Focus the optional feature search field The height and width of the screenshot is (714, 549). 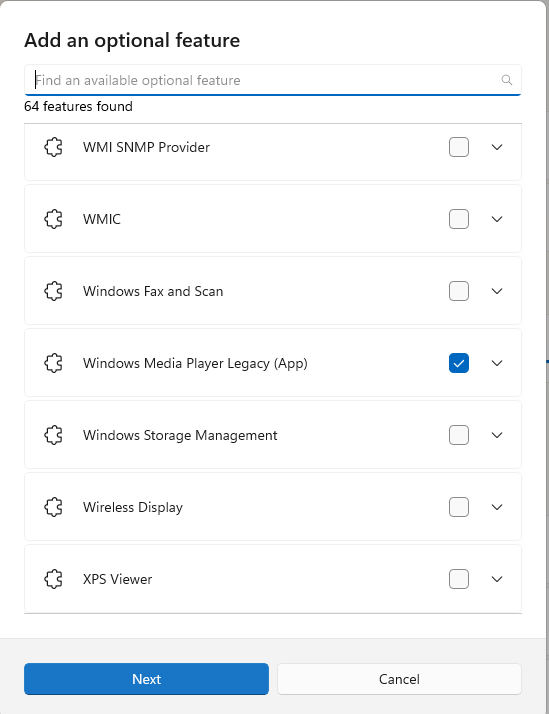coord(273,80)
